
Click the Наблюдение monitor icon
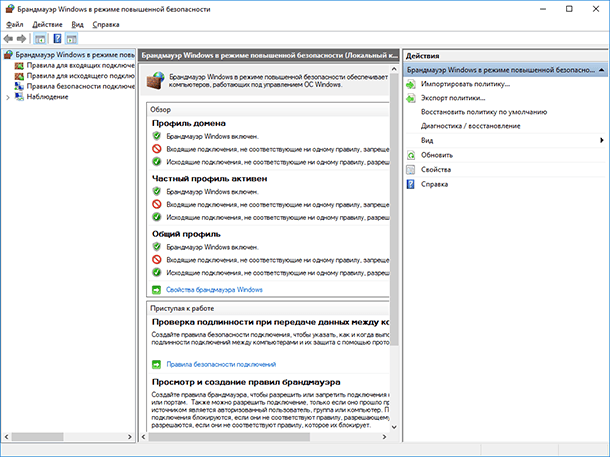[19, 97]
